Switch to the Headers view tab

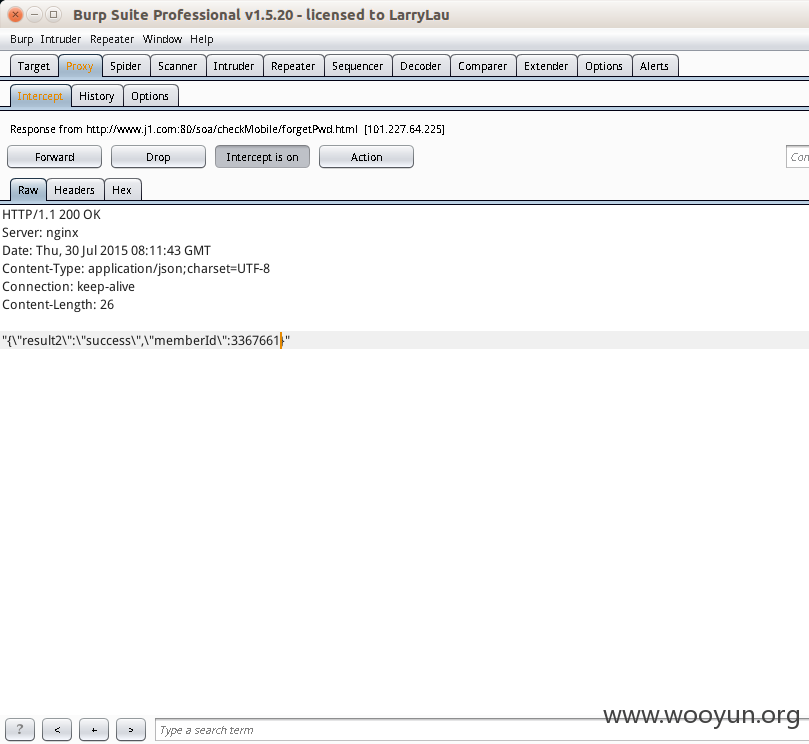coord(74,190)
